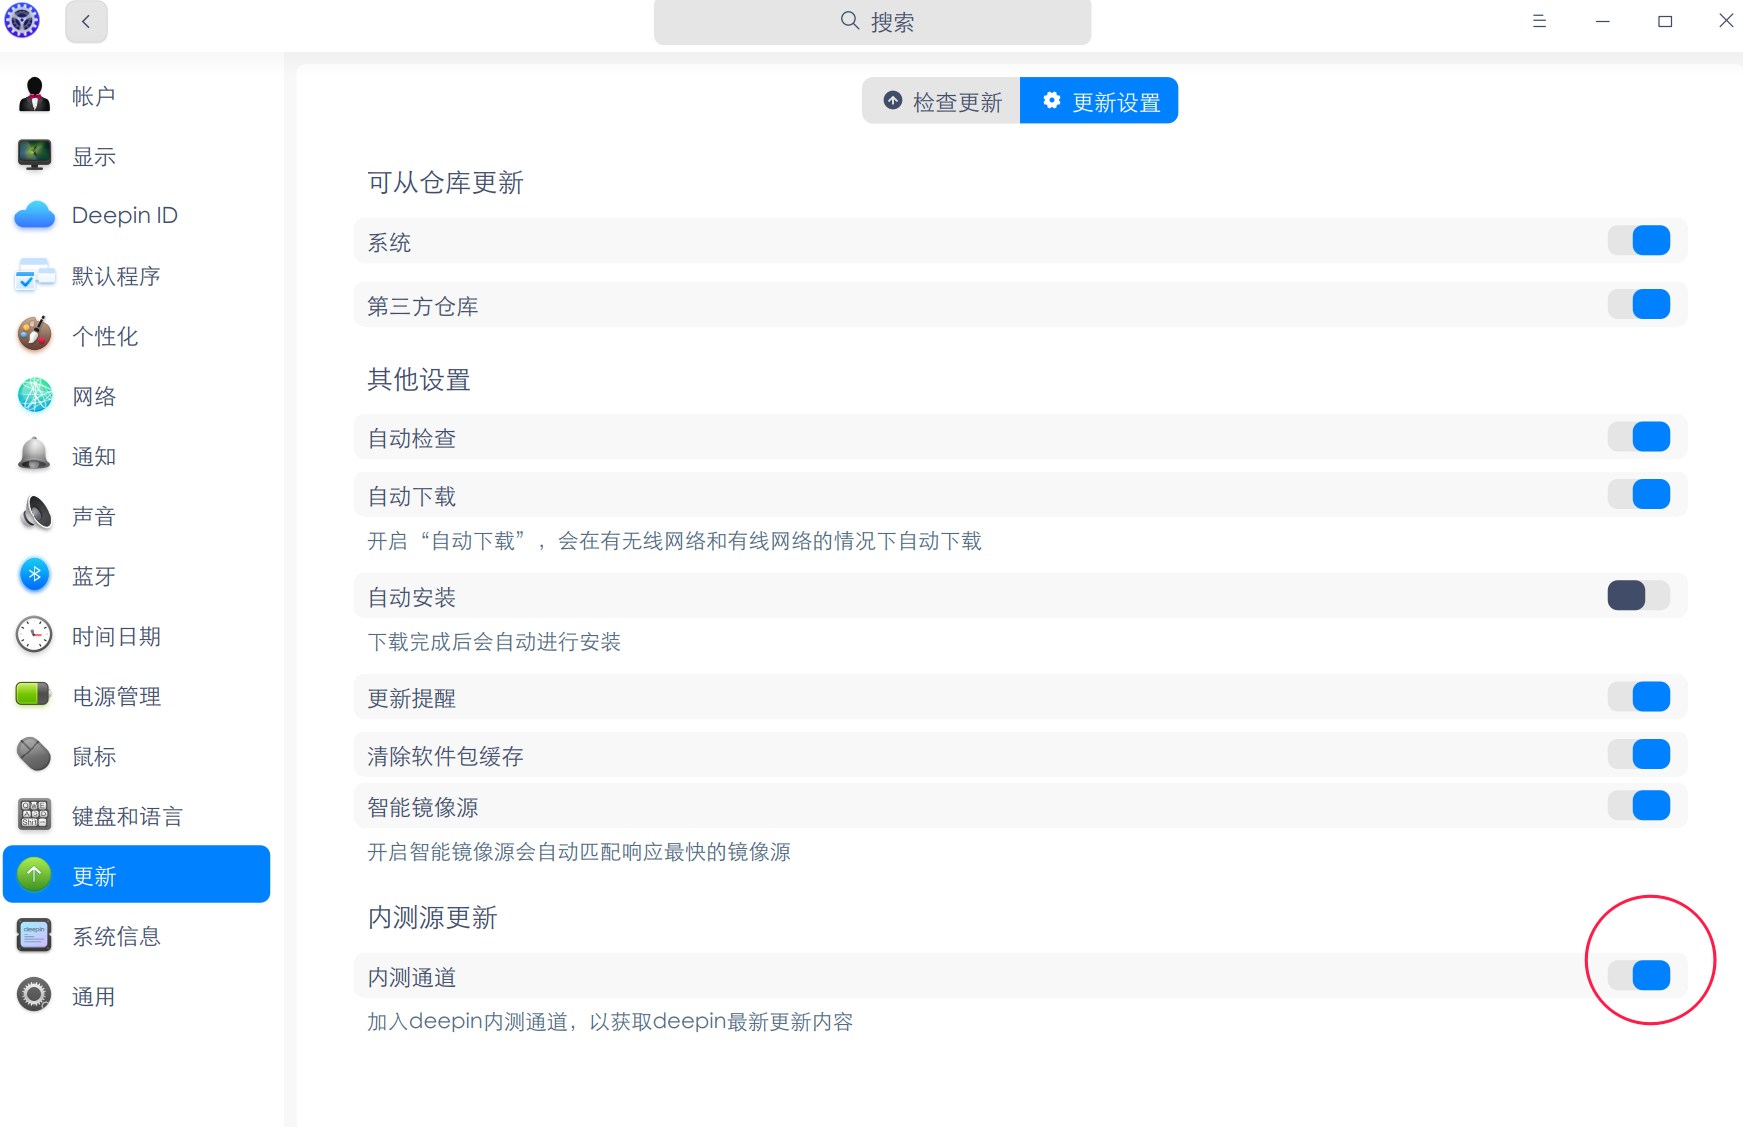The width and height of the screenshot is (1743, 1127).
Task: Click the 网络 globe icon
Action: coord(35,395)
